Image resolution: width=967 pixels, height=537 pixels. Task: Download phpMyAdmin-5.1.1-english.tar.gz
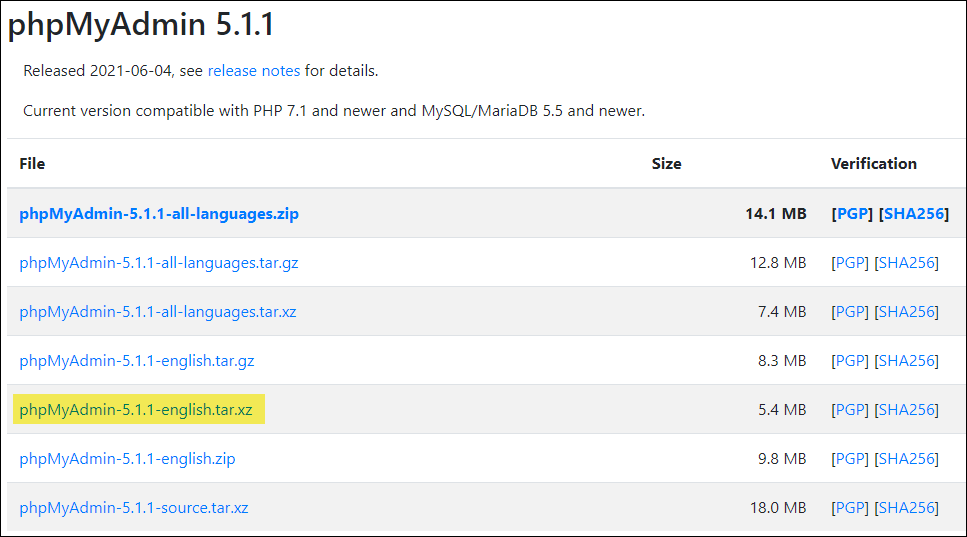click(x=137, y=361)
